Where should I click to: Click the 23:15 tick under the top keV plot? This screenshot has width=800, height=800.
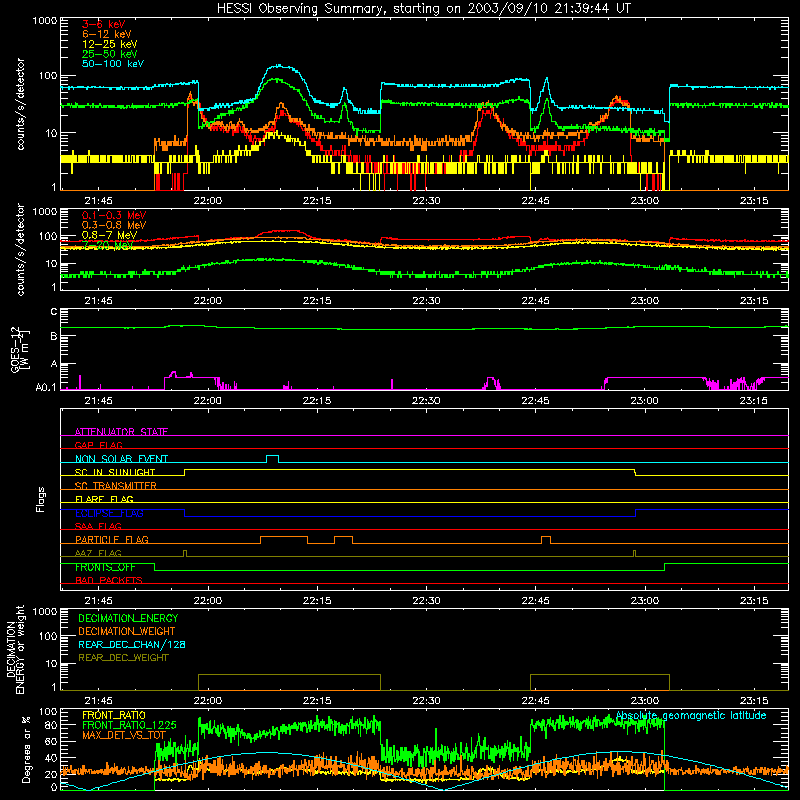(x=754, y=201)
